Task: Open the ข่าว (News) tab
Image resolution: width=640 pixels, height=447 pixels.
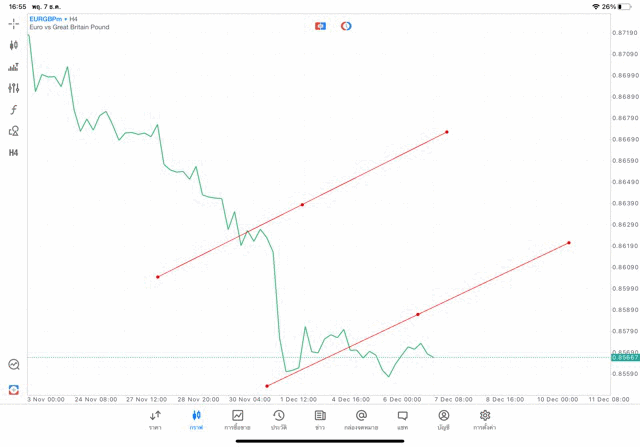Action: pos(320,419)
